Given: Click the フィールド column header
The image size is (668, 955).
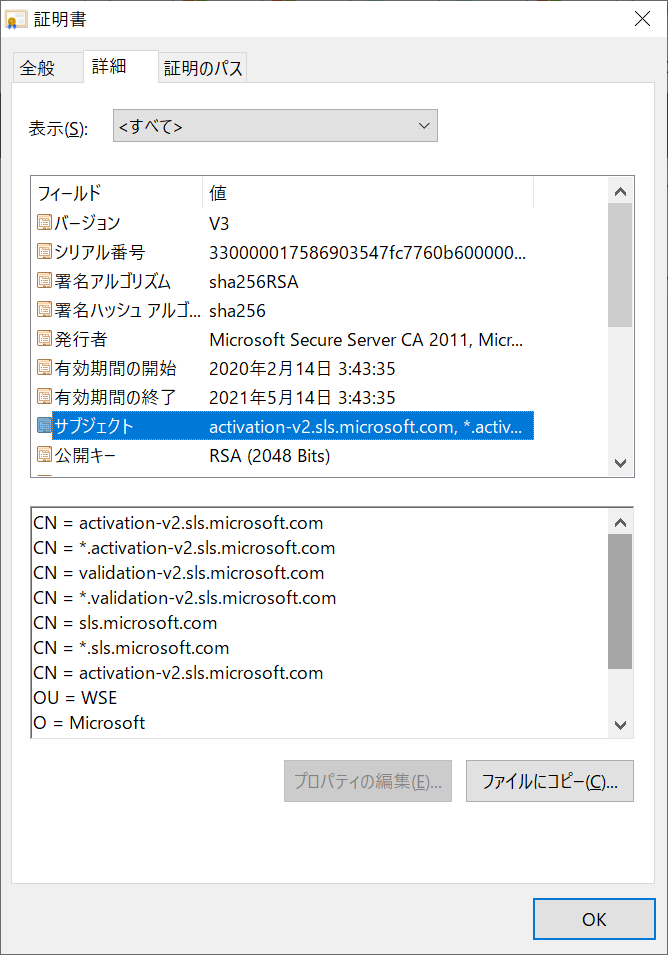Looking at the screenshot, I should click(x=116, y=193).
